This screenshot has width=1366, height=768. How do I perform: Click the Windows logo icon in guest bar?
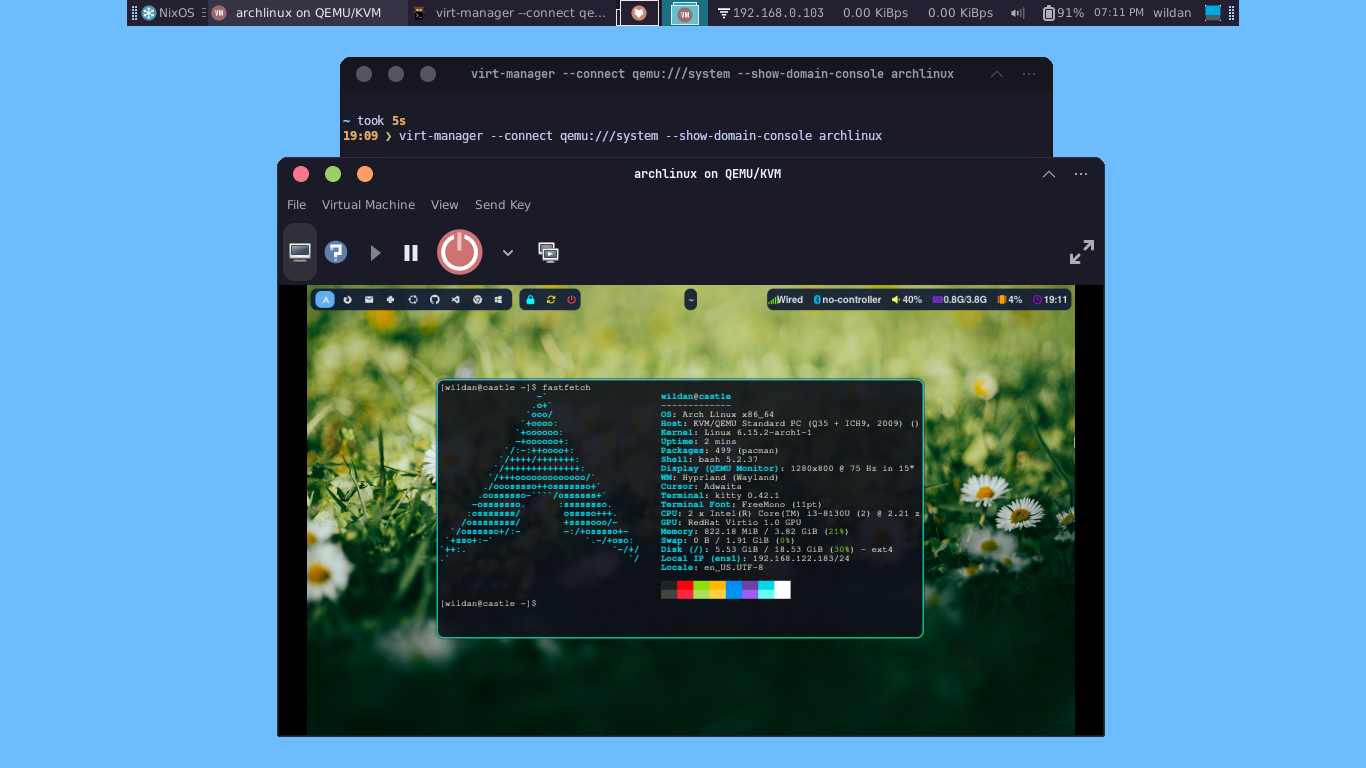pyautogui.click(x=499, y=299)
